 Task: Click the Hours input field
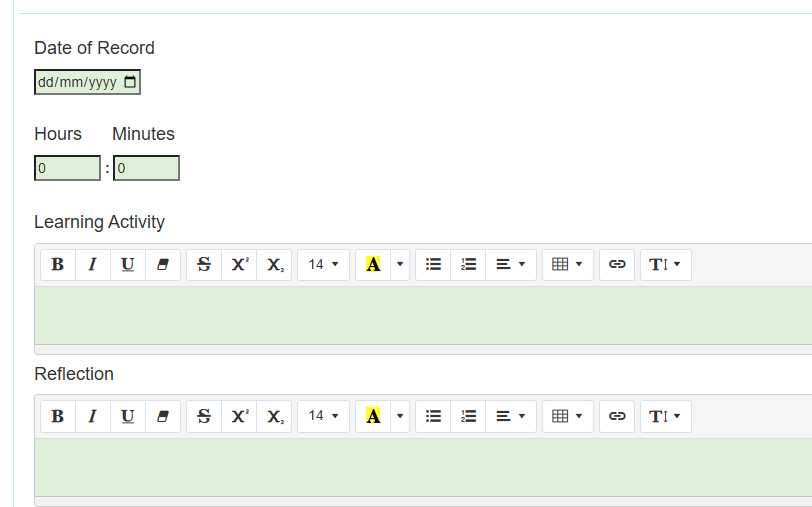pos(67,169)
